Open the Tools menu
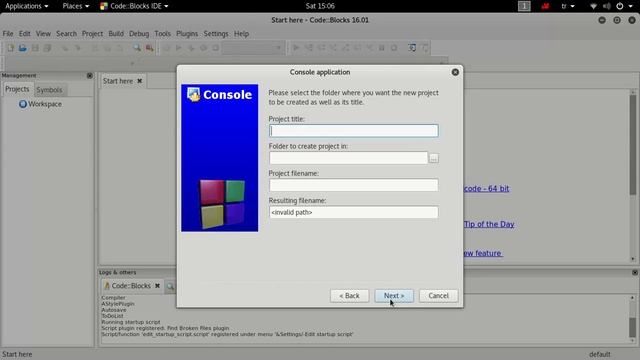This screenshot has height=360, width=640. (162, 34)
